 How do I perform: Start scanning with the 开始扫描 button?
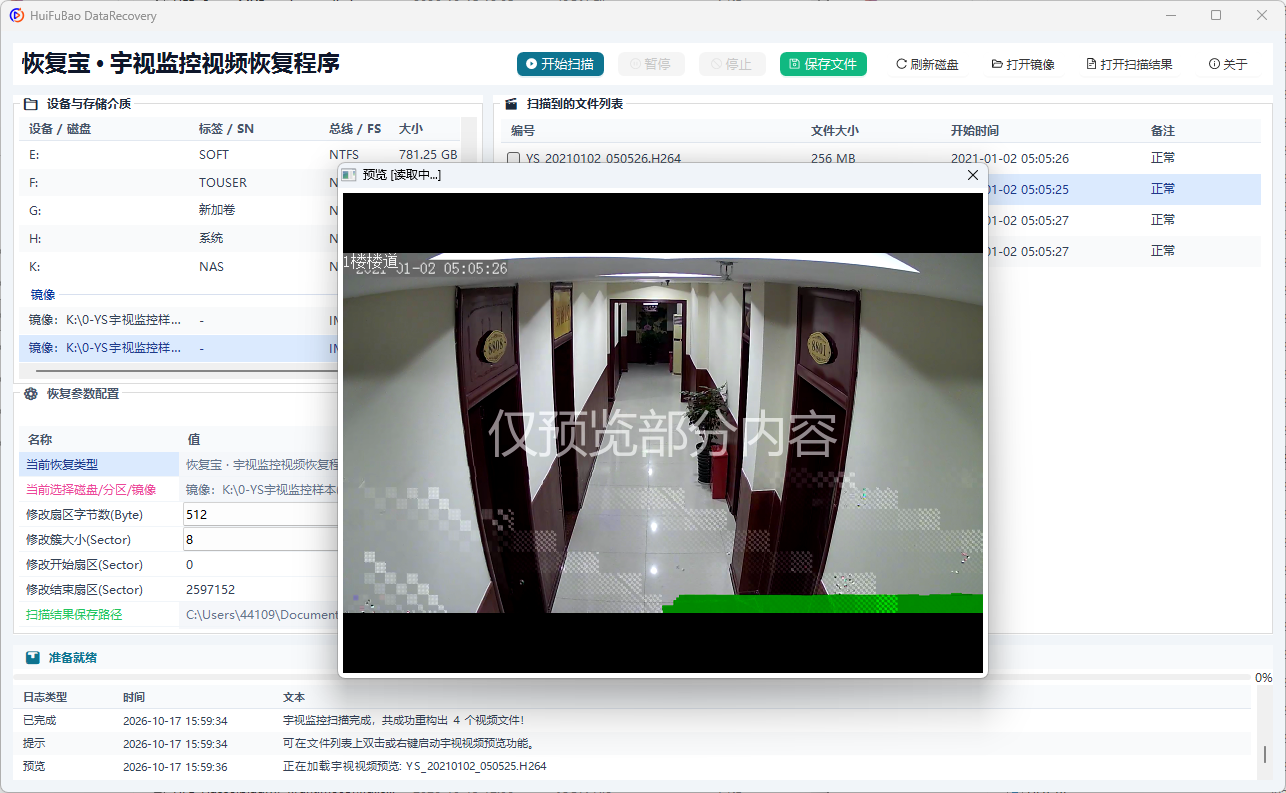coord(560,64)
